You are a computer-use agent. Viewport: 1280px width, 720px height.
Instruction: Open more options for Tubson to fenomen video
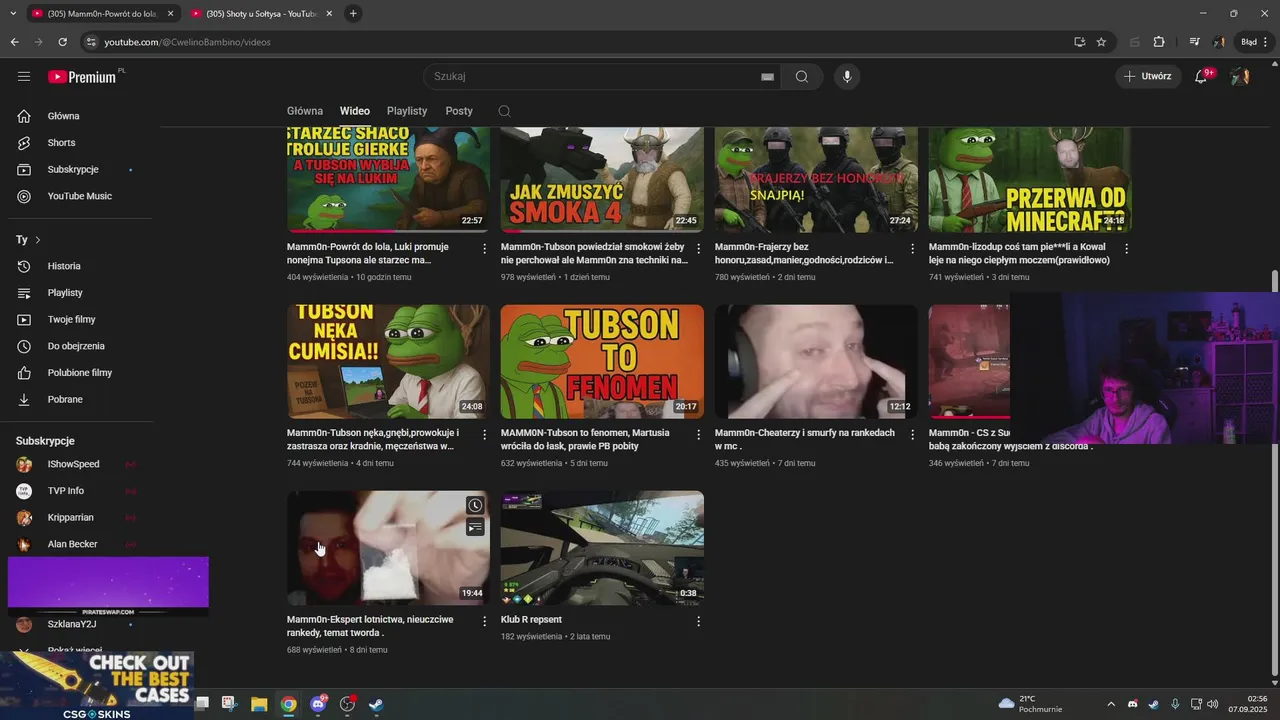(x=698, y=434)
